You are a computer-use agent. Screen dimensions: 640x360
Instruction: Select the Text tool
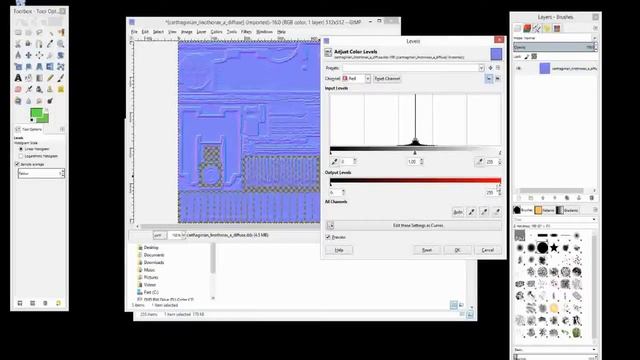pyautogui.click(x=18, y=78)
